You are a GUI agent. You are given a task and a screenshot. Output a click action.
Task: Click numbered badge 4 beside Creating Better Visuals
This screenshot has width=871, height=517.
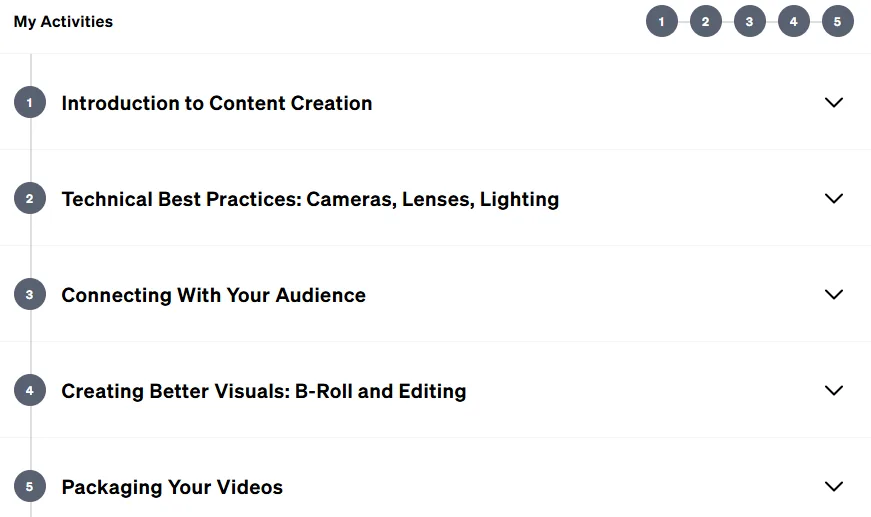click(30, 390)
